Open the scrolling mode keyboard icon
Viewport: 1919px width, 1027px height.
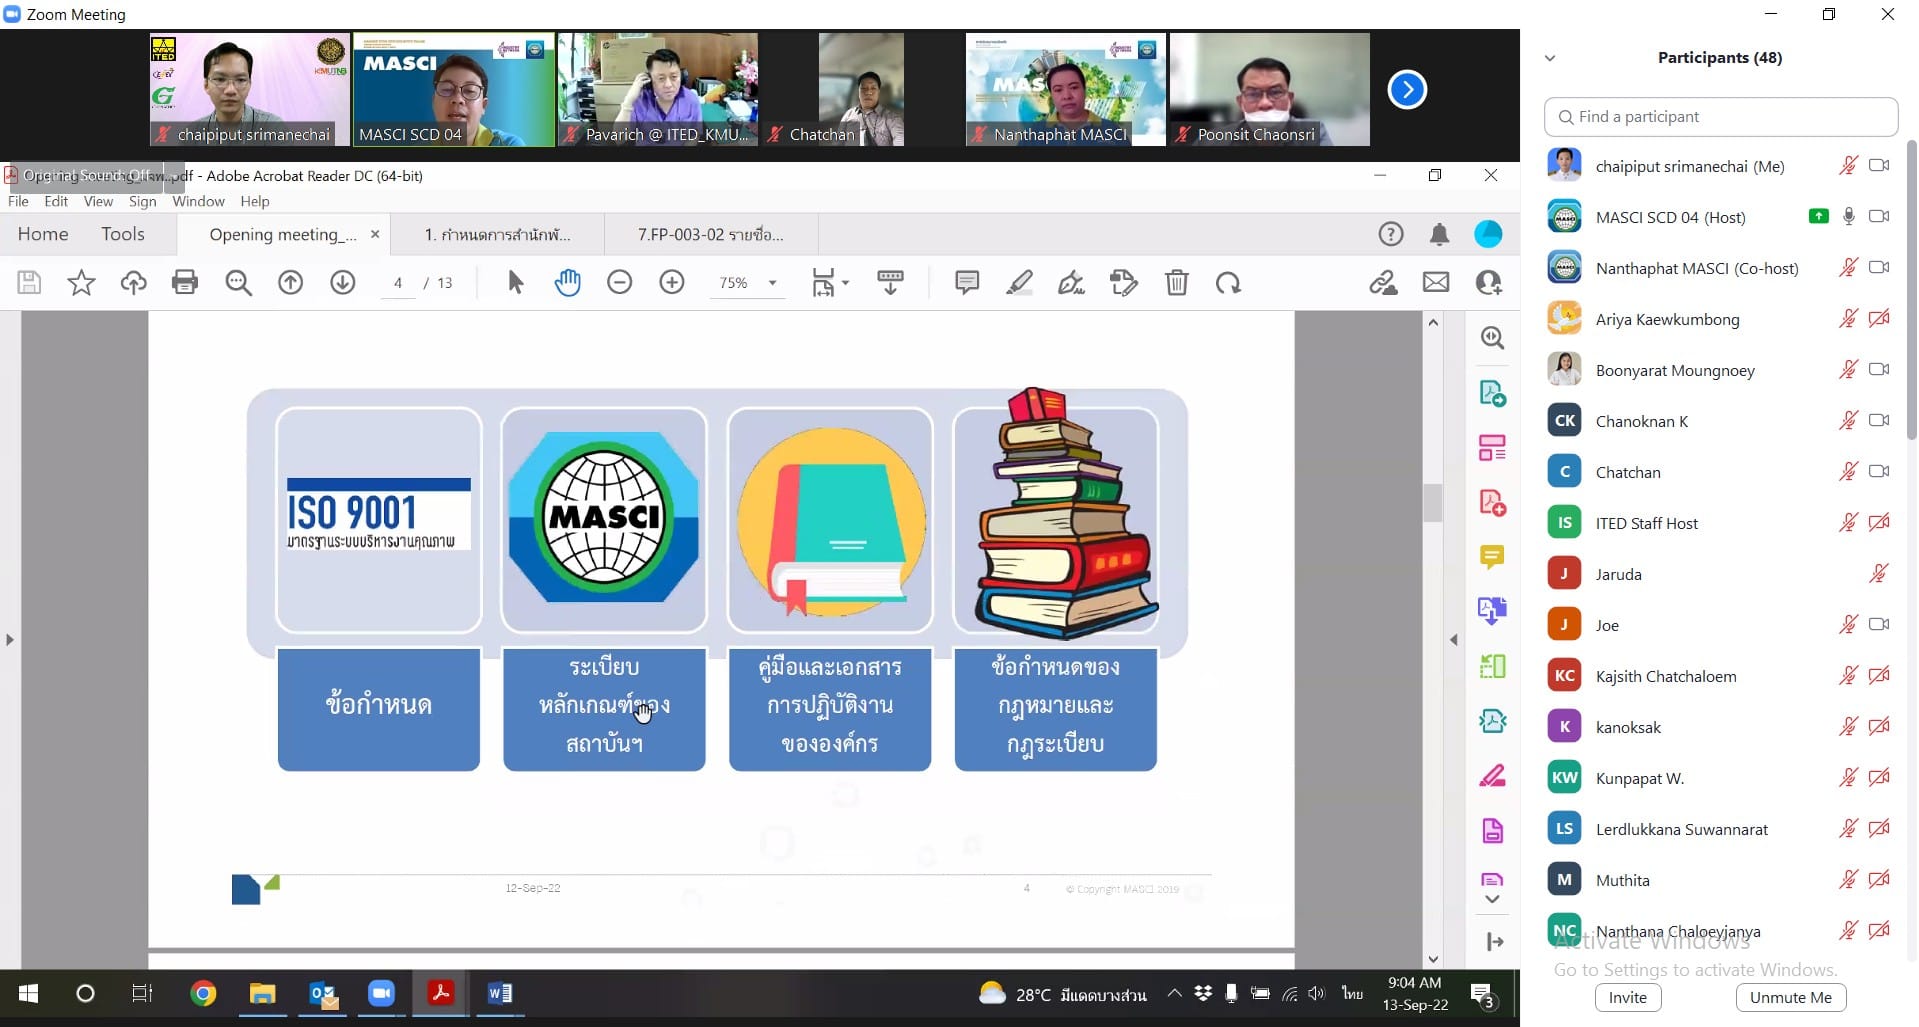(890, 283)
